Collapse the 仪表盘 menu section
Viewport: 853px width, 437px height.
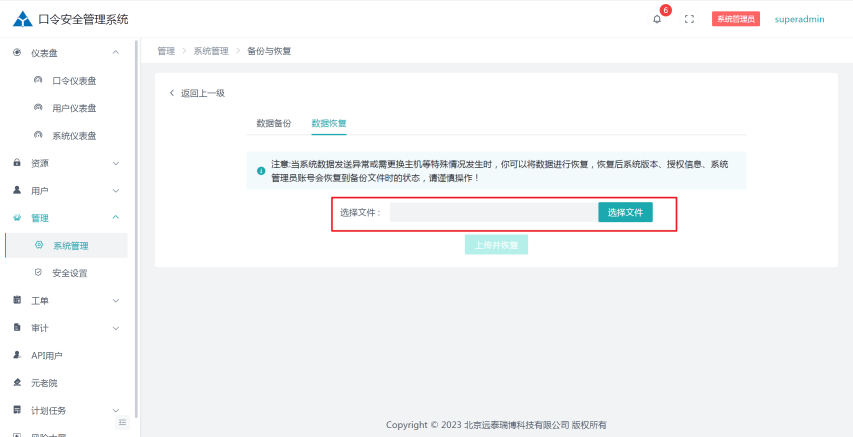(x=116, y=52)
